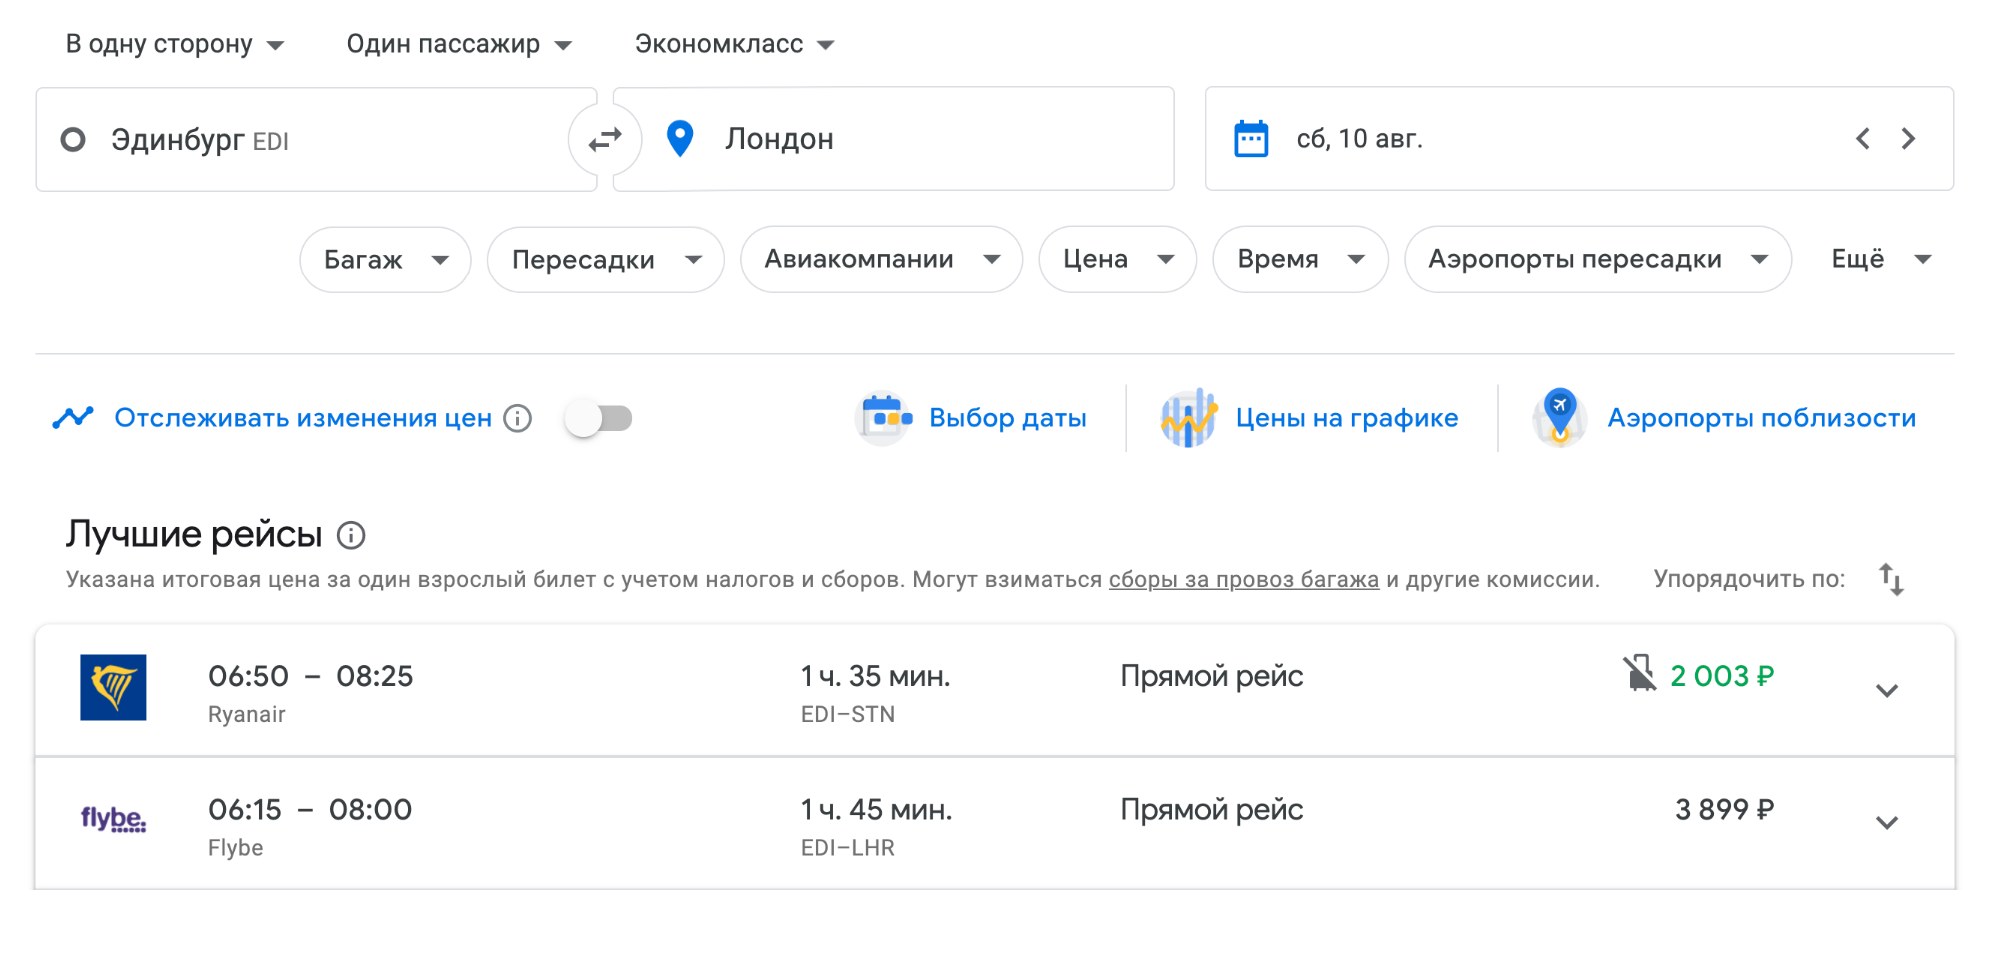Click the Упорядочить по label
Viewport: 2000px width, 961px height.
point(1749,579)
